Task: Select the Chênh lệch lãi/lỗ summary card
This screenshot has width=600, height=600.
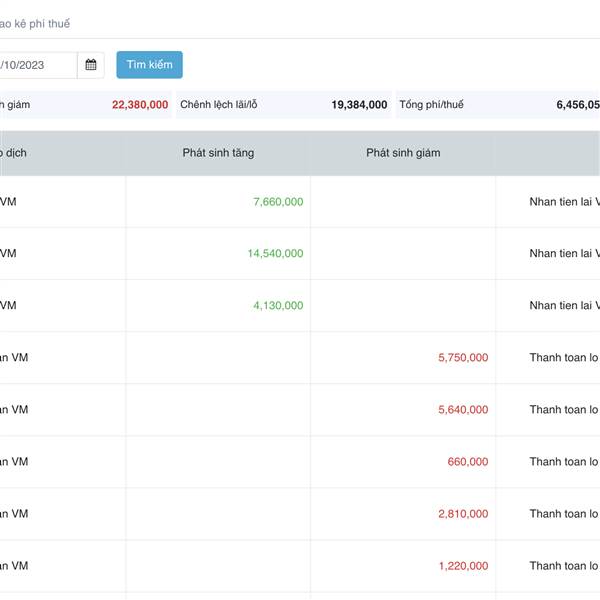Action: coord(283,104)
